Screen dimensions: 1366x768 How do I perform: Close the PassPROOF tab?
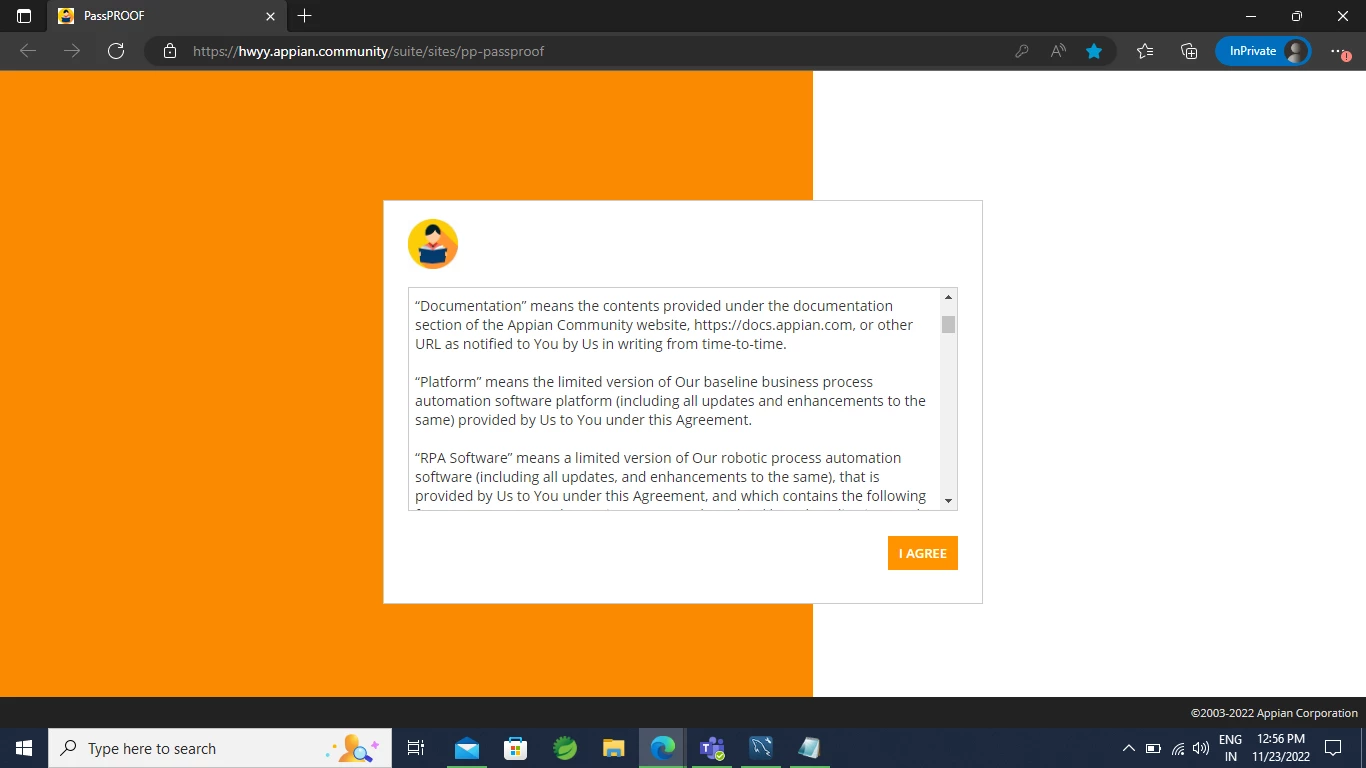pyautogui.click(x=270, y=16)
